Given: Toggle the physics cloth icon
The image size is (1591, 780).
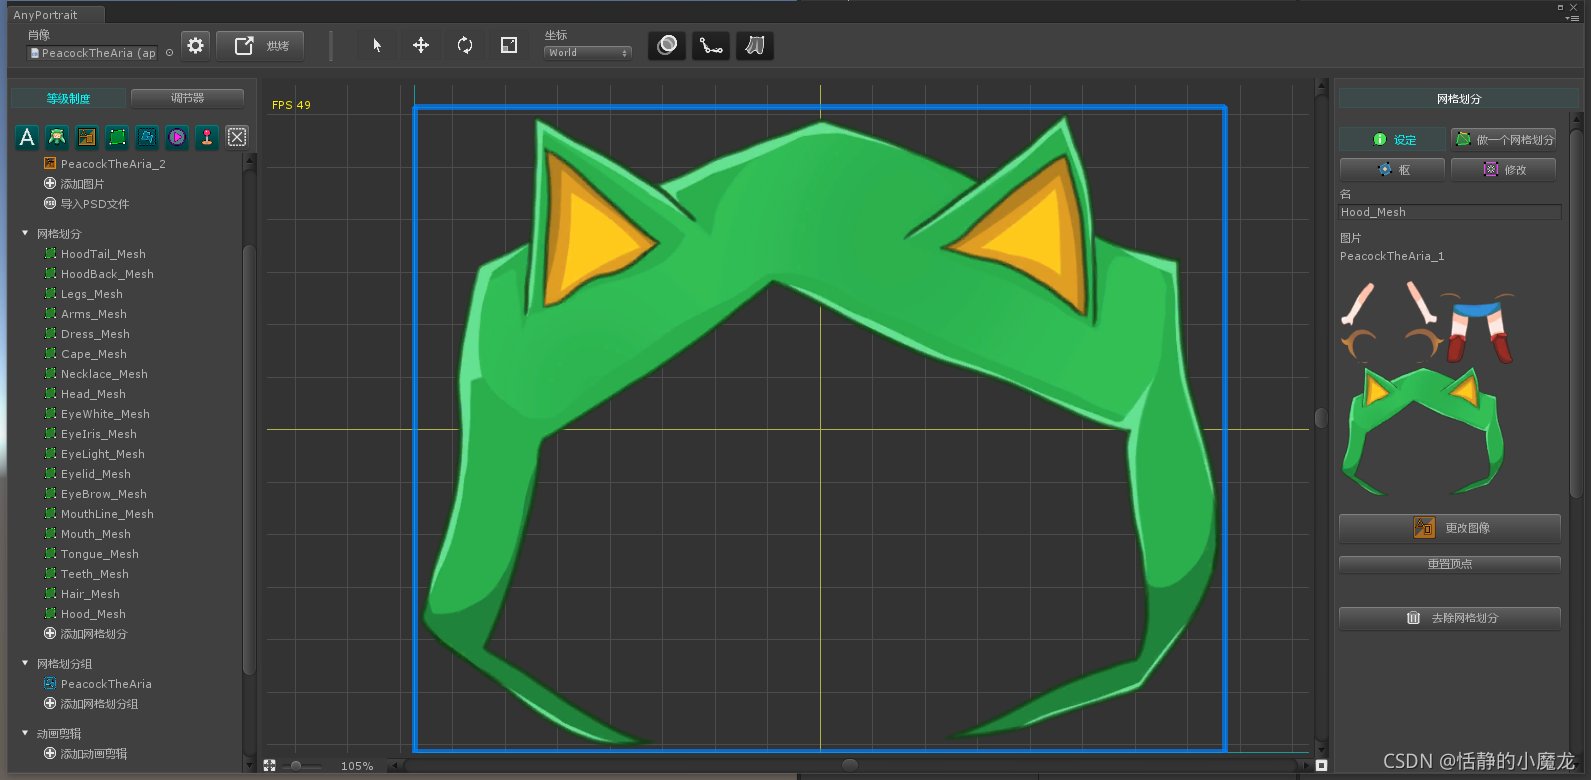Looking at the screenshot, I should point(755,46).
